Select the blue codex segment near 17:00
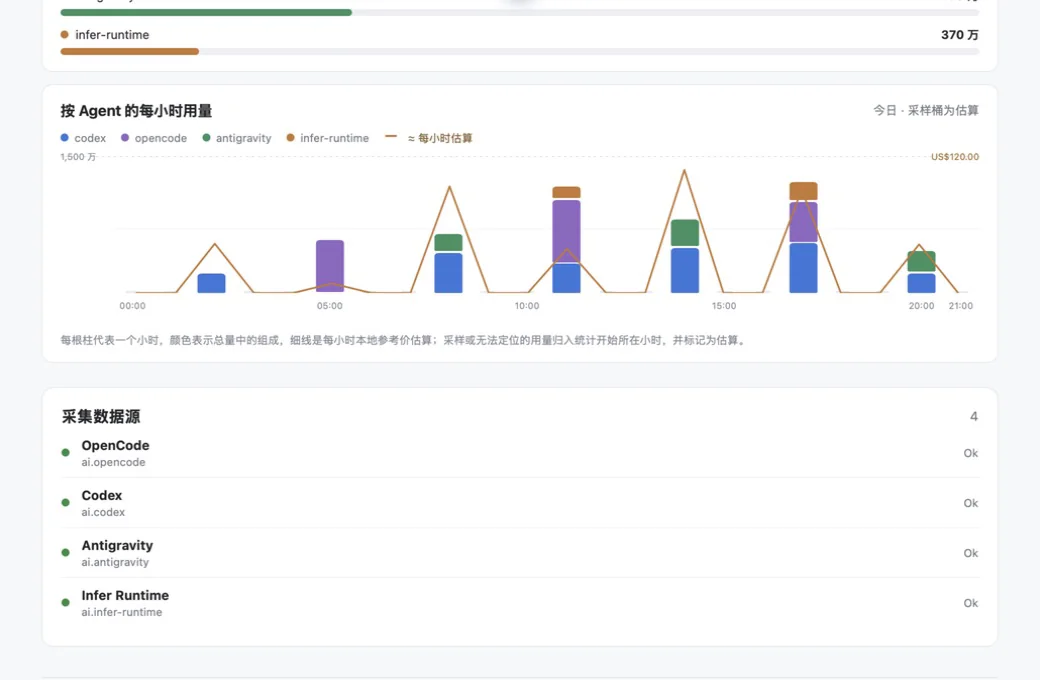The image size is (1040, 680). tap(803, 268)
